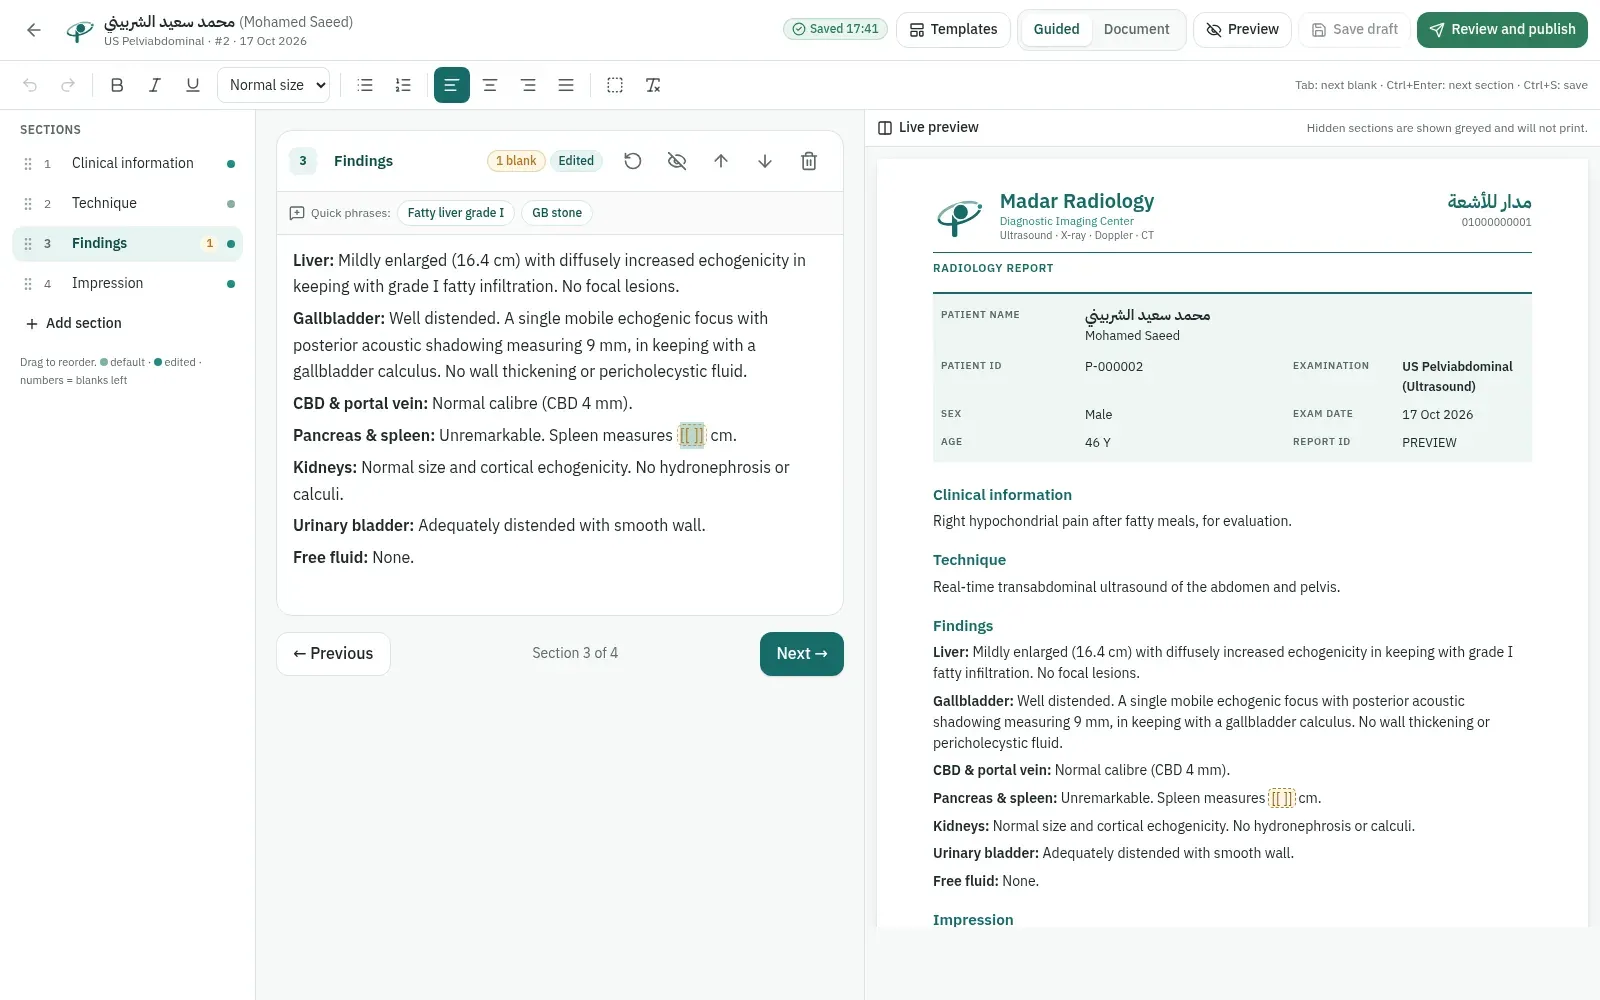
Task: Redo the last undone edit
Action: pyautogui.click(x=68, y=85)
